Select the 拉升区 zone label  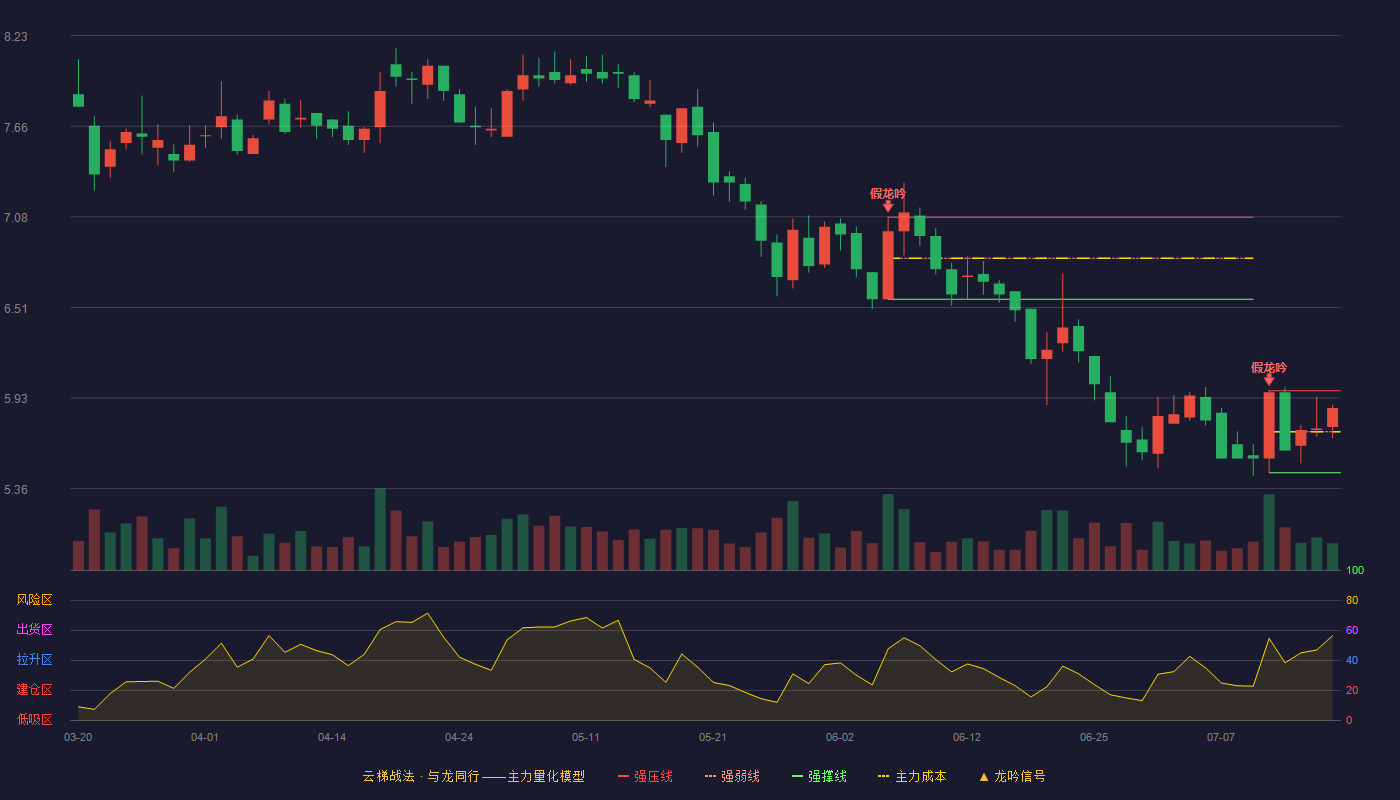(34, 660)
